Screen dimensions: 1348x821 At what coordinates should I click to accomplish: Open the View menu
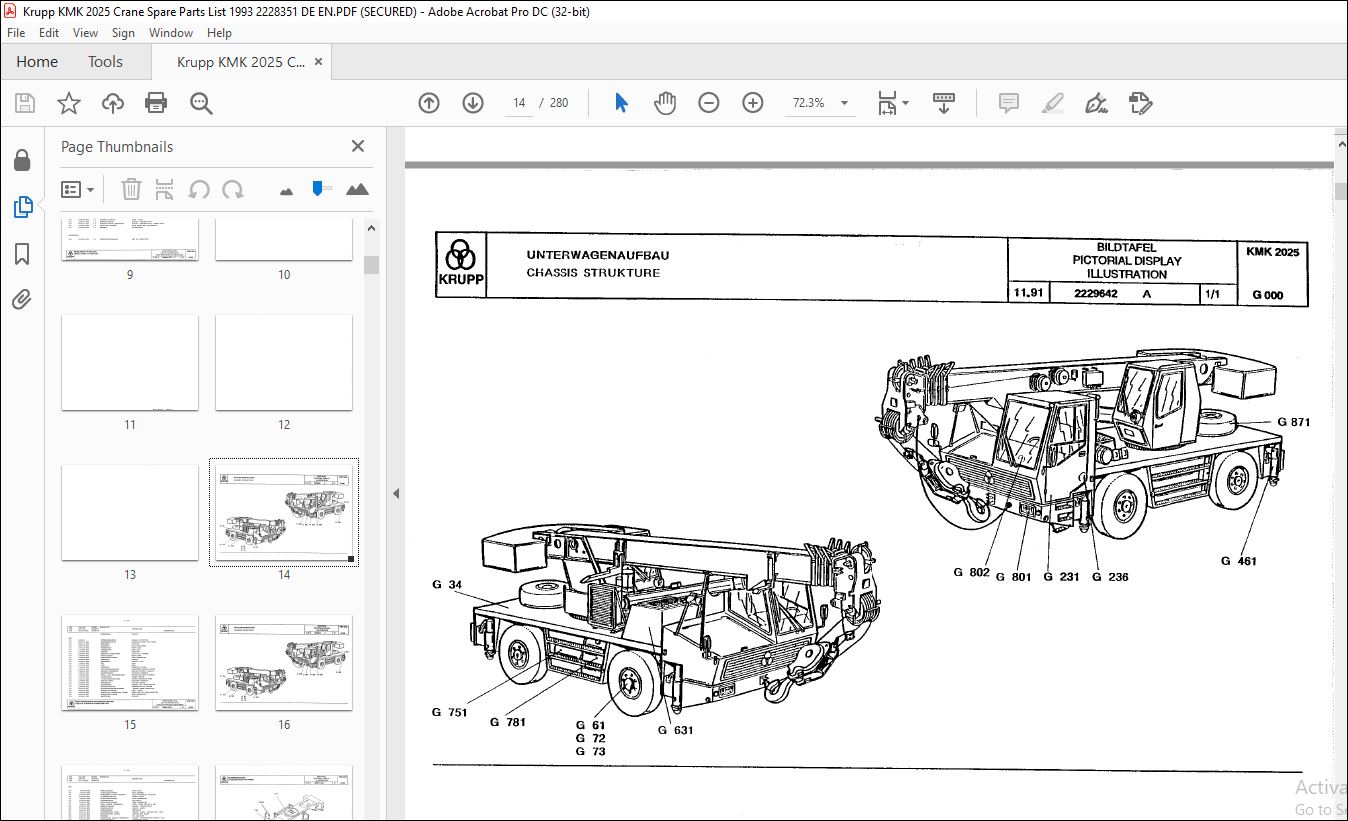point(85,33)
